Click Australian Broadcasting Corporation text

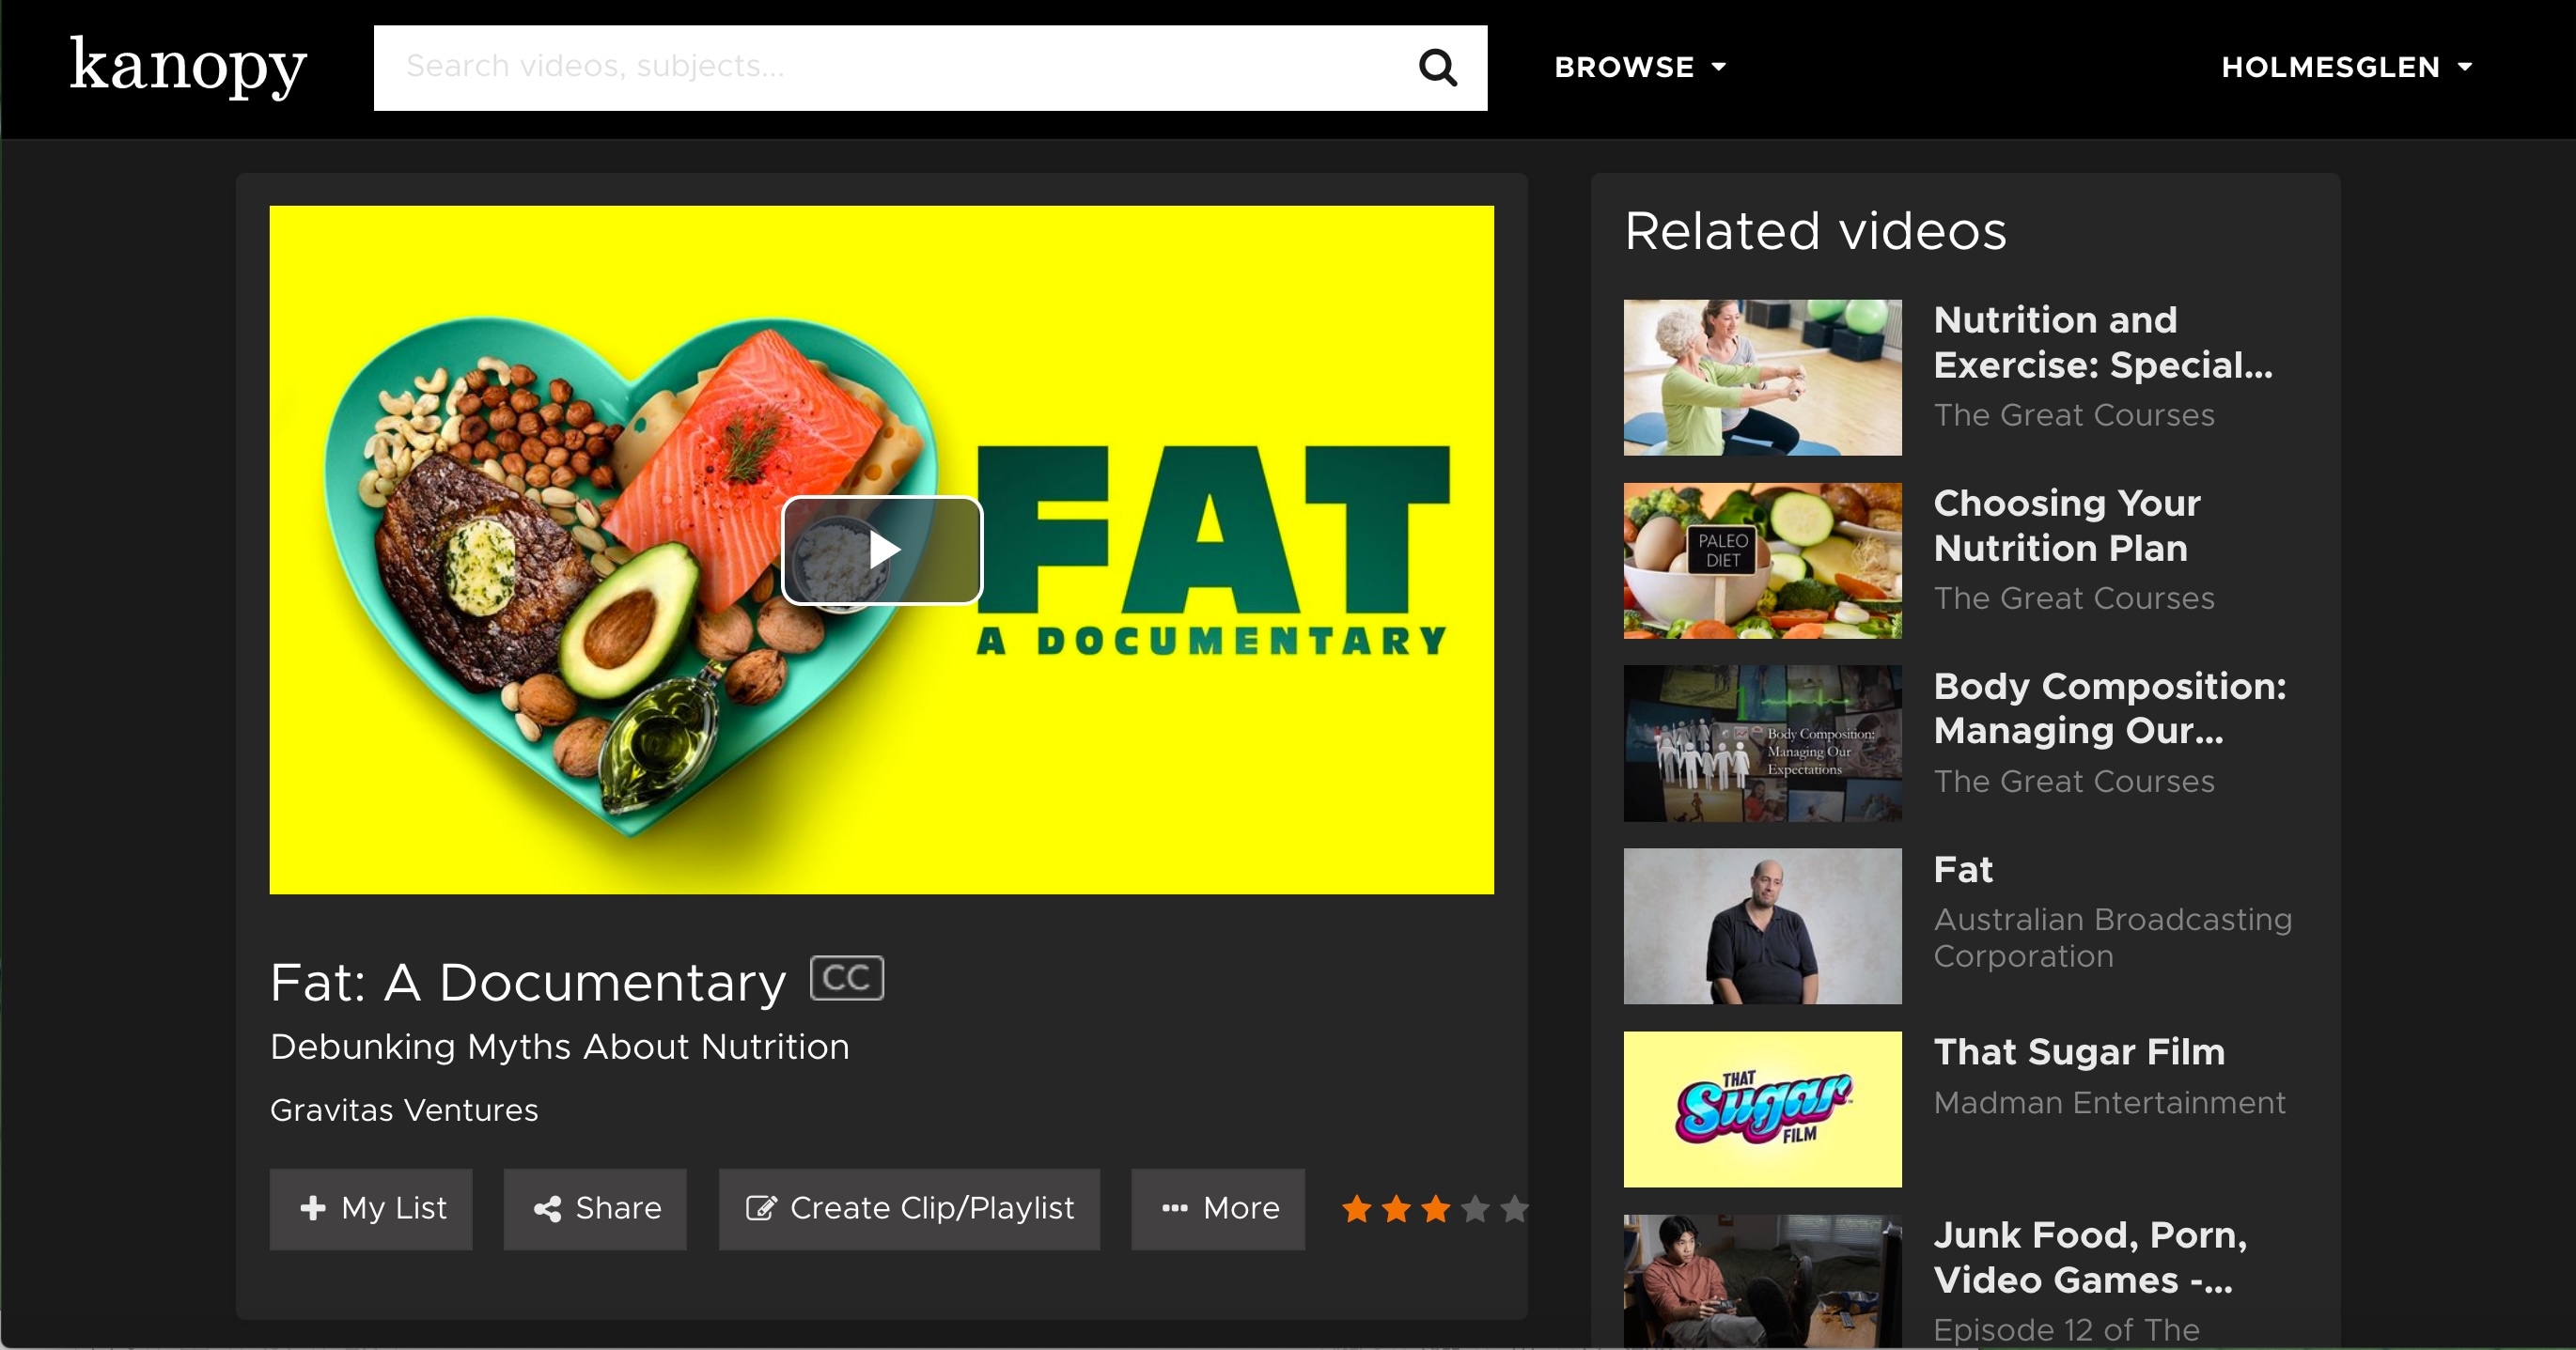click(2112, 937)
